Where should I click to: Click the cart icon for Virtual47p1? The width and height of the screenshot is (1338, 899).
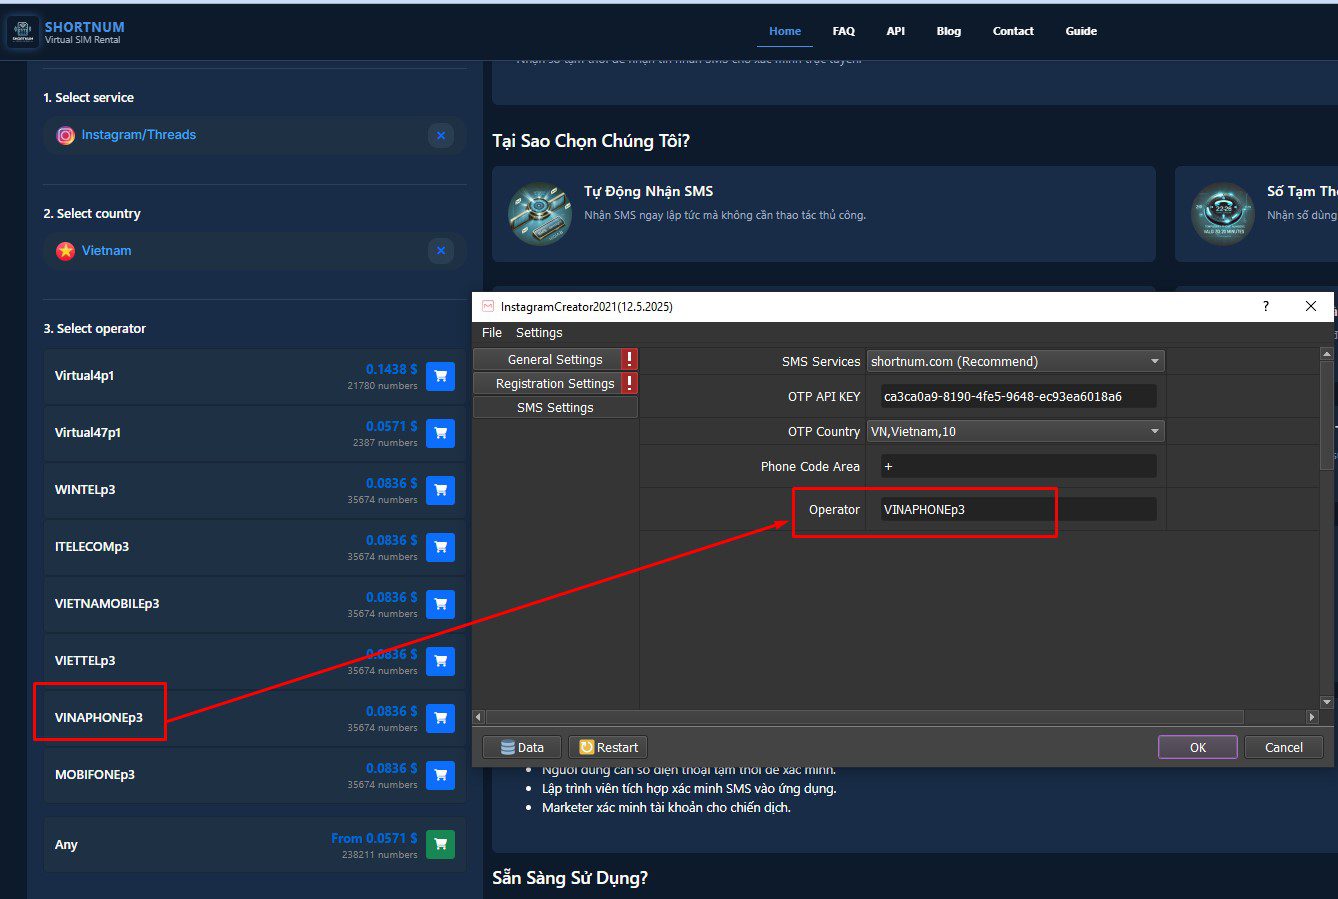(x=440, y=433)
